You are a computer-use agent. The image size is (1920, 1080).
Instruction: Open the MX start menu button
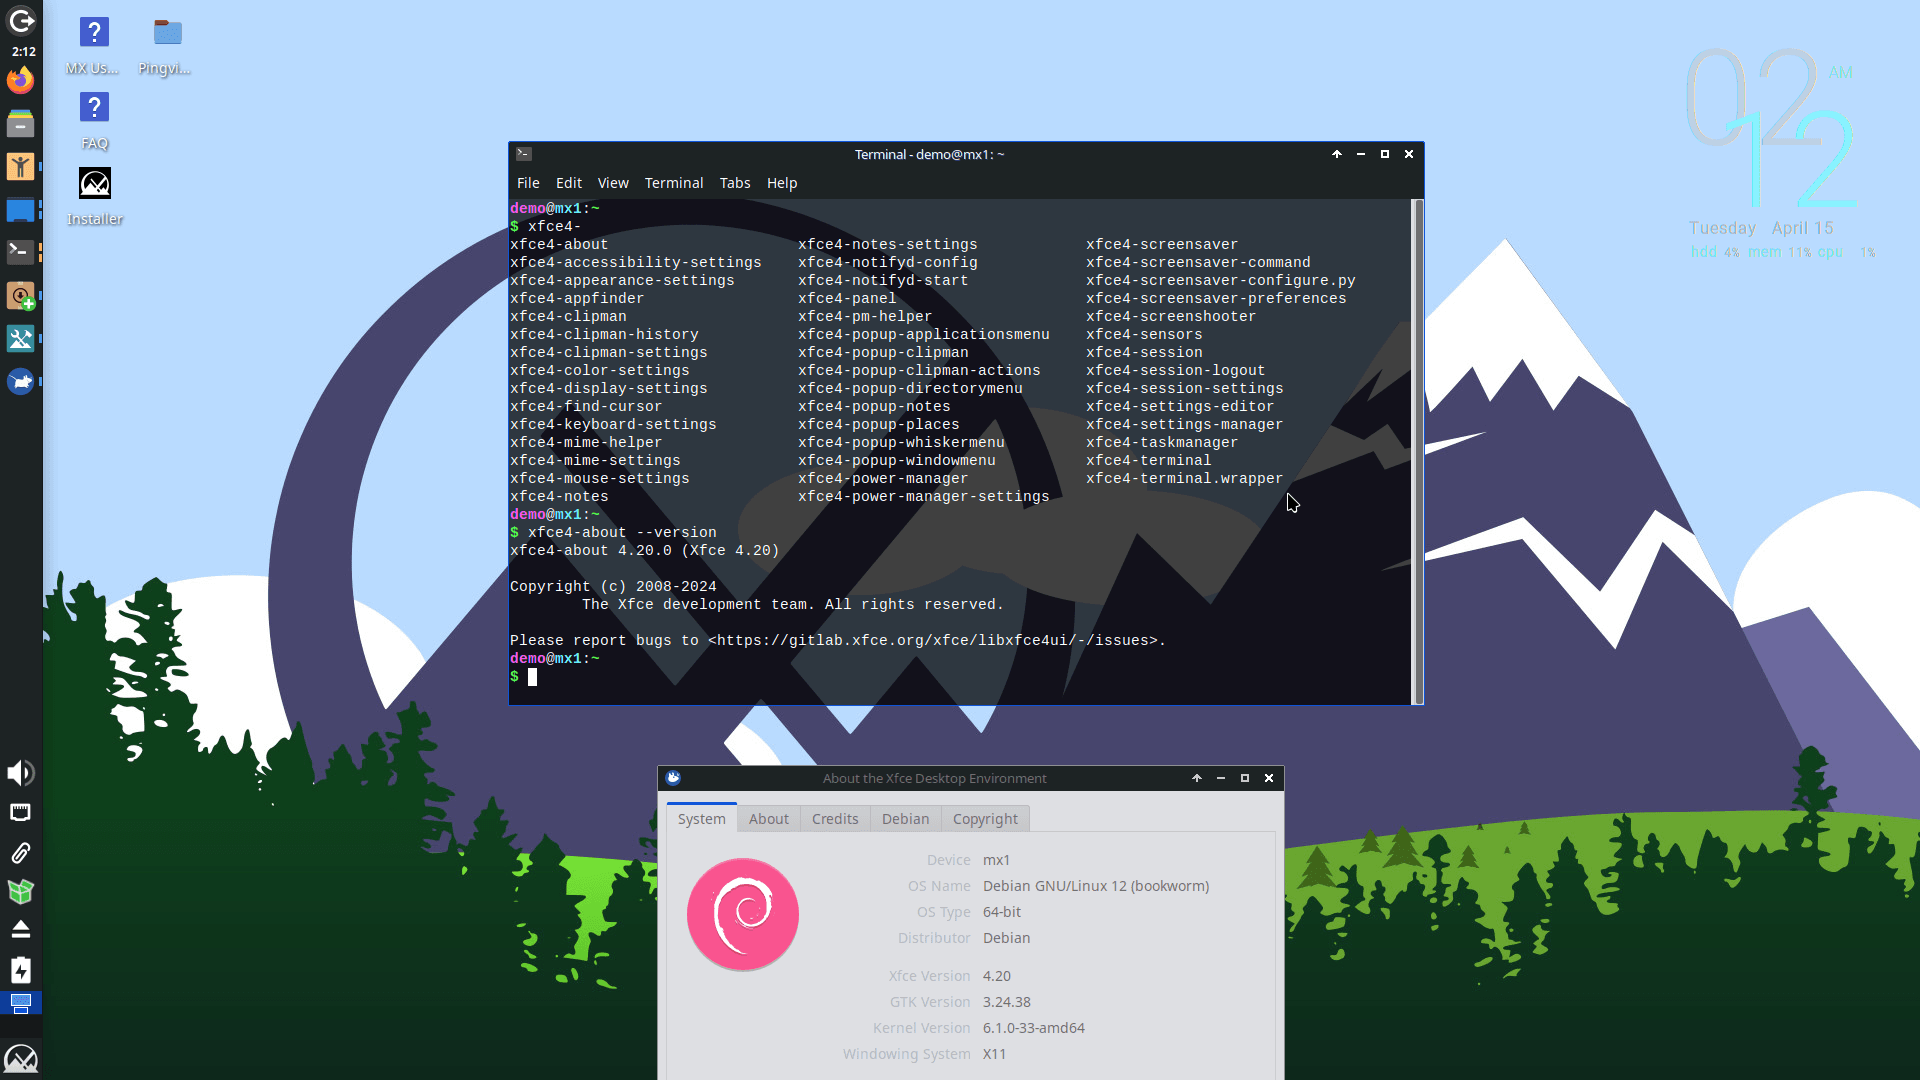(20, 1058)
